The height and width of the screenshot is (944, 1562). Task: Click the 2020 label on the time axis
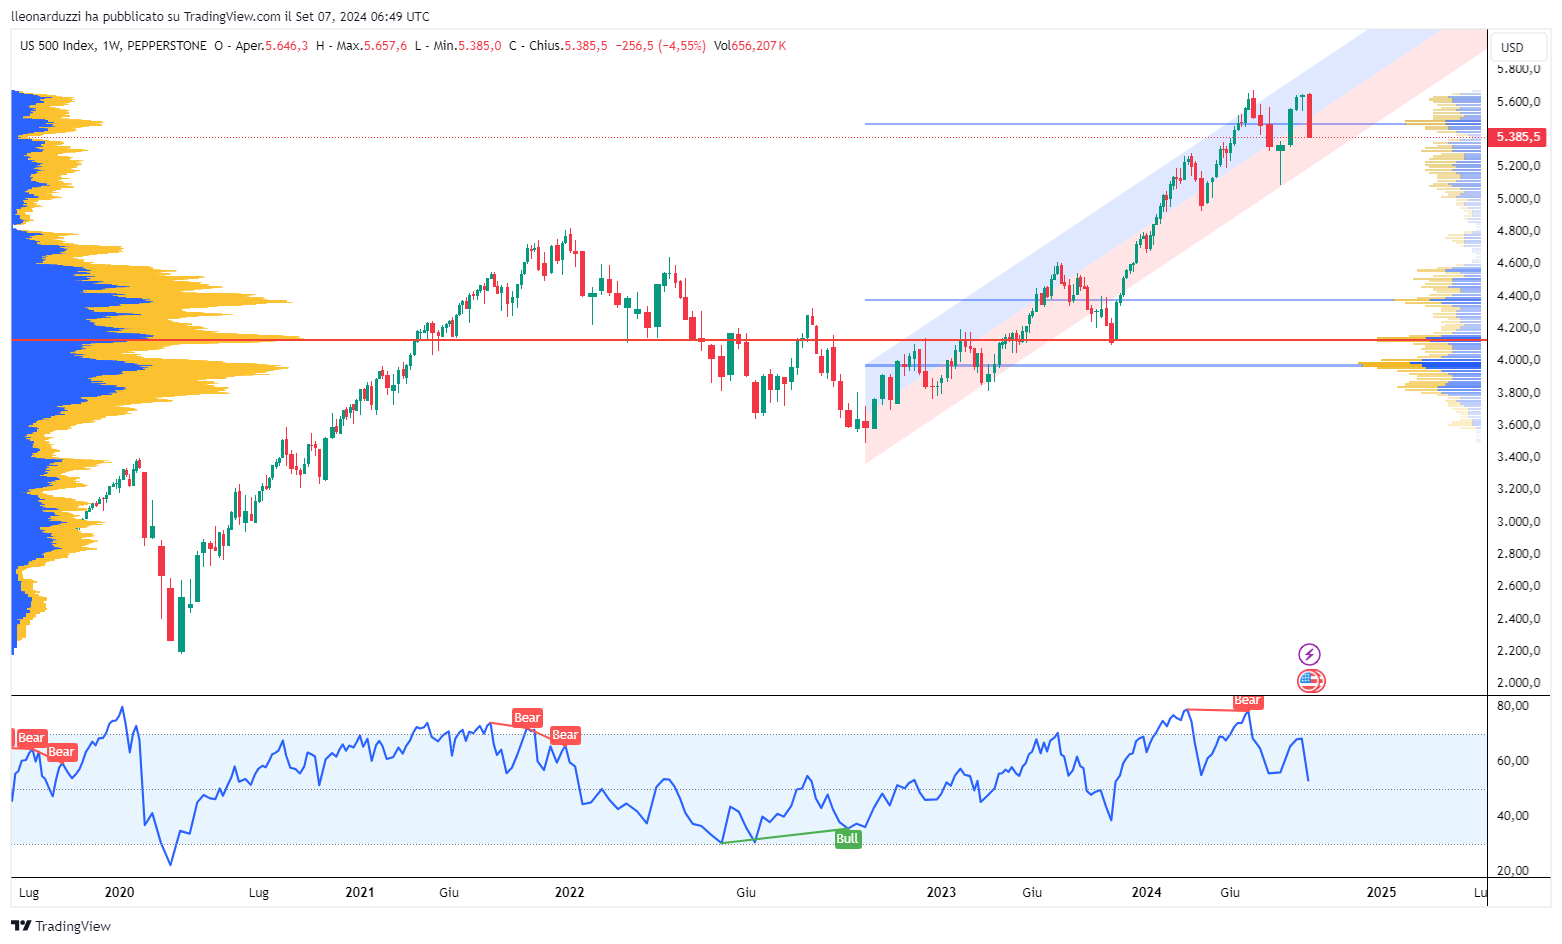pyautogui.click(x=119, y=893)
